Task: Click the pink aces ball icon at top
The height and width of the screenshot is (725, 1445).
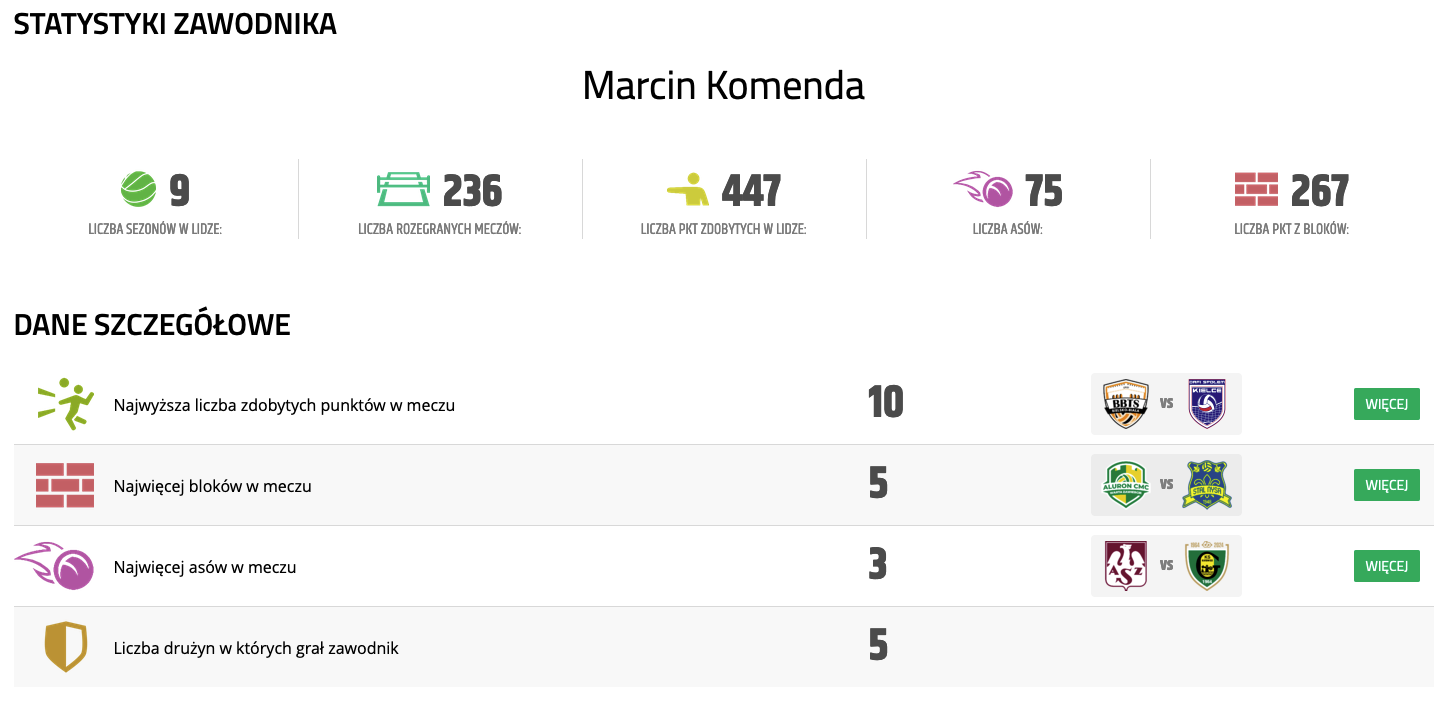Action: tap(985, 188)
